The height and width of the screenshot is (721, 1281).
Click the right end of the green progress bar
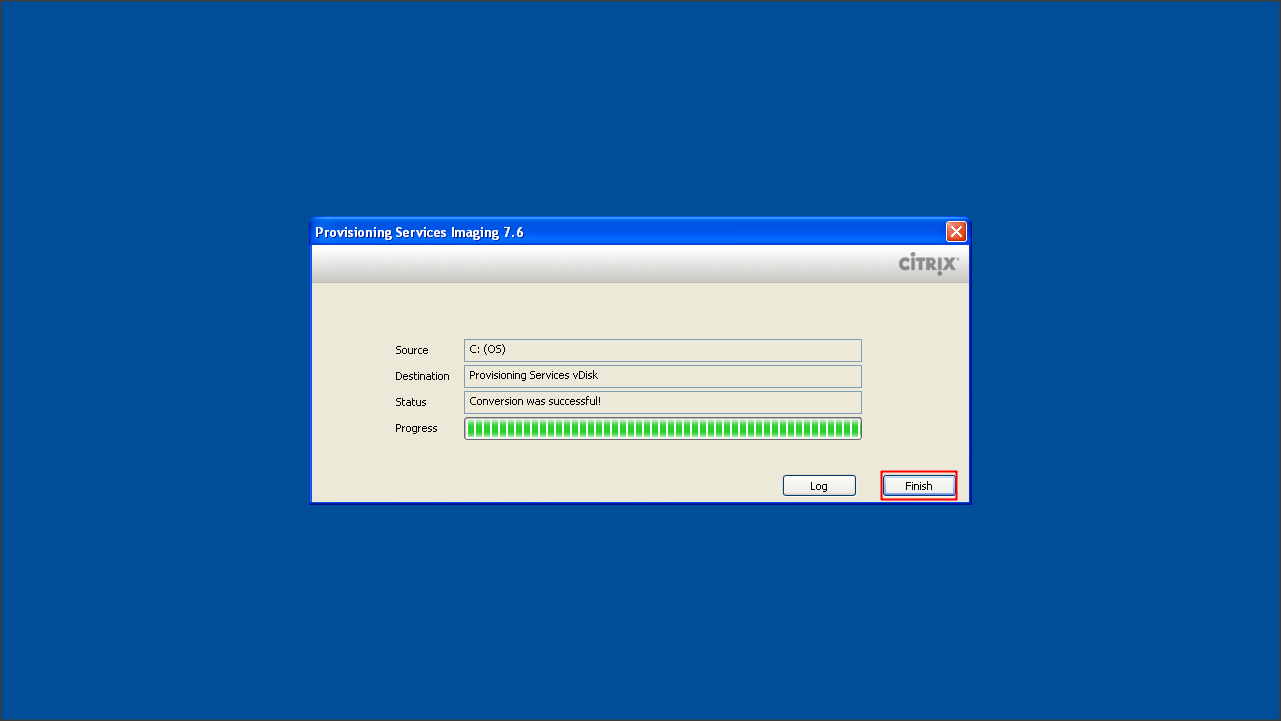pyautogui.click(x=853, y=429)
